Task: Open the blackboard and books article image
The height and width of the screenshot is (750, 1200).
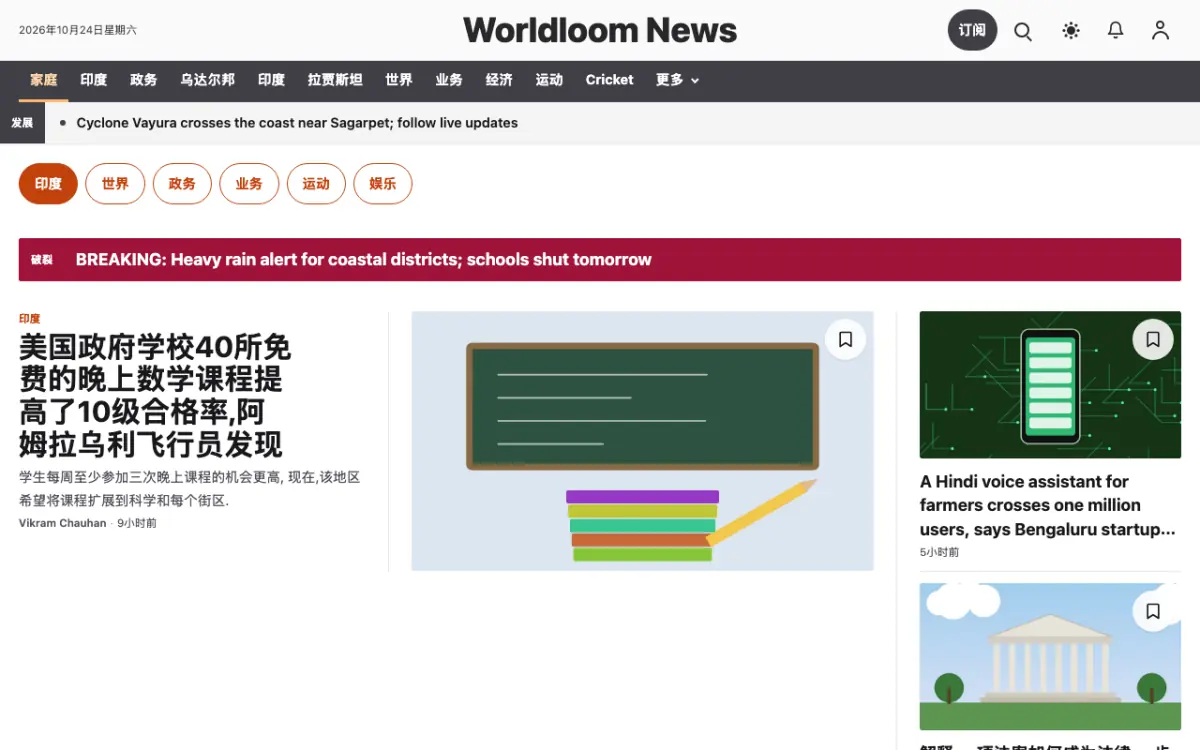Action: 642,441
